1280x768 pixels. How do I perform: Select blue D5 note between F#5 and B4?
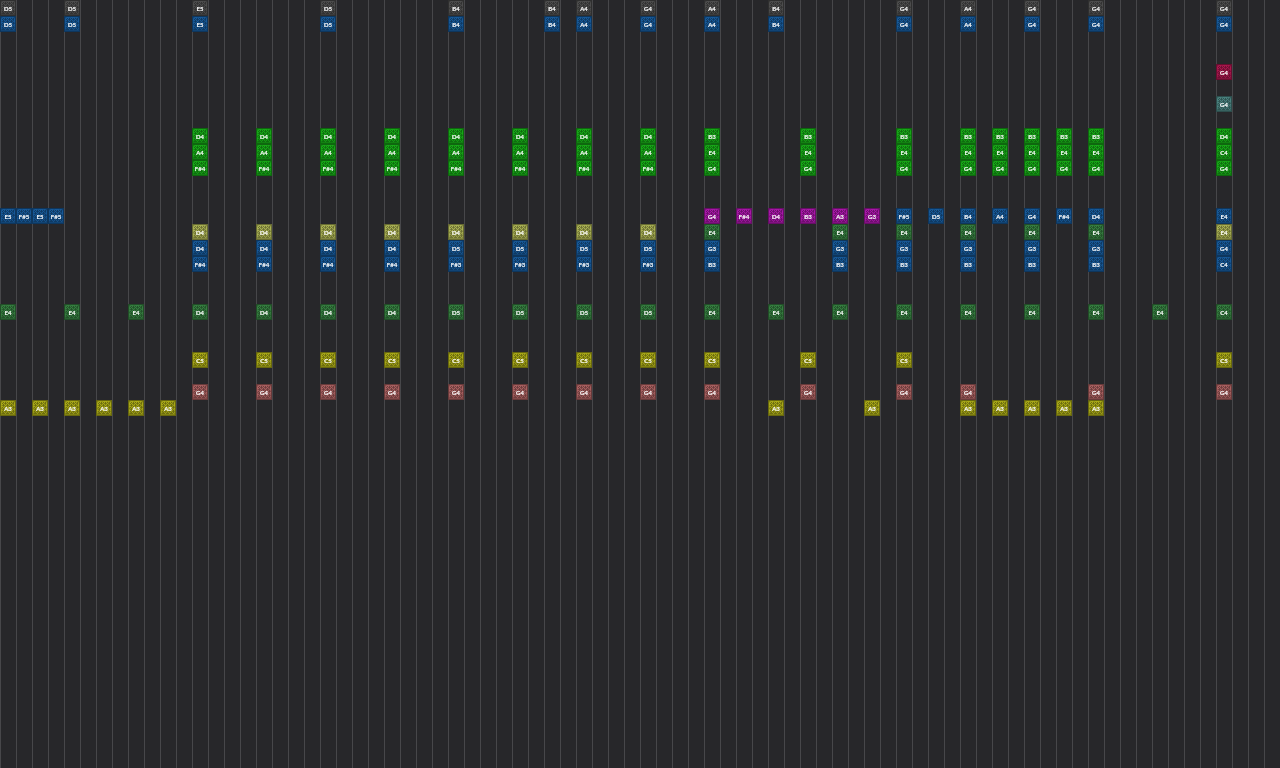(936, 216)
